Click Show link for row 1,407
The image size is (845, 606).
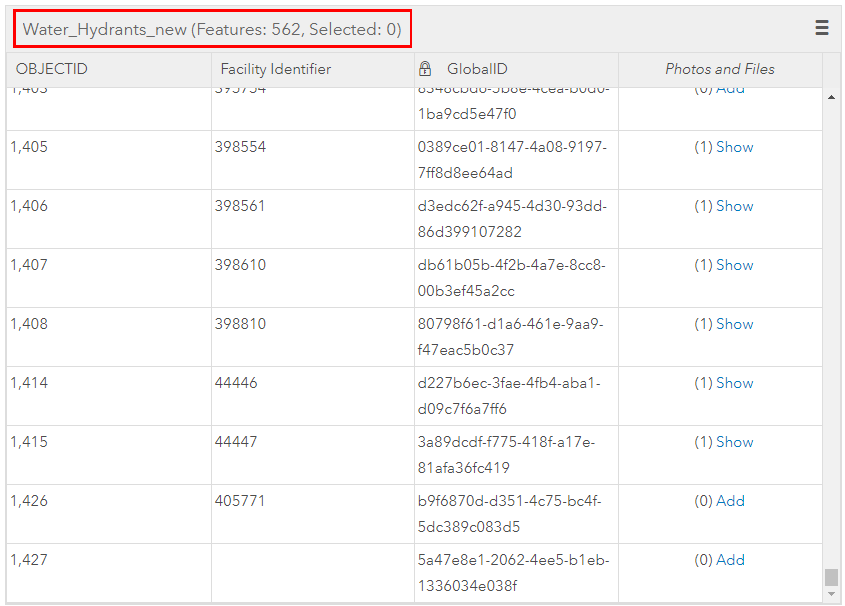(x=735, y=265)
